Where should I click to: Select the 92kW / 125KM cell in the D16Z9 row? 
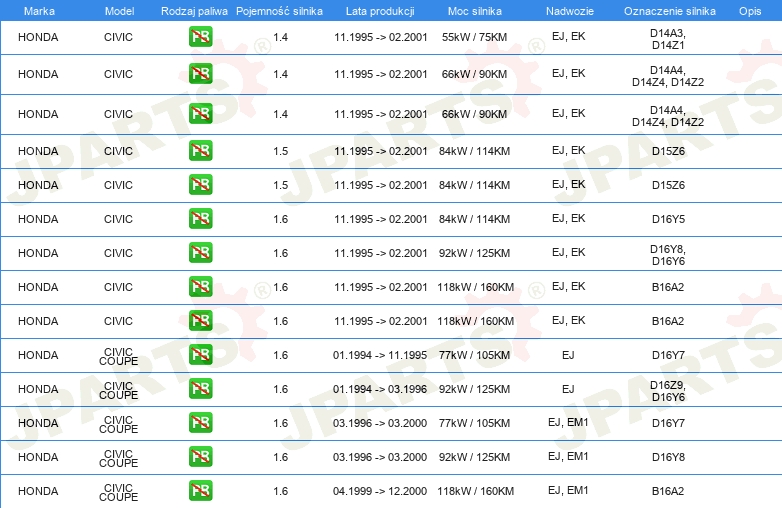point(474,389)
